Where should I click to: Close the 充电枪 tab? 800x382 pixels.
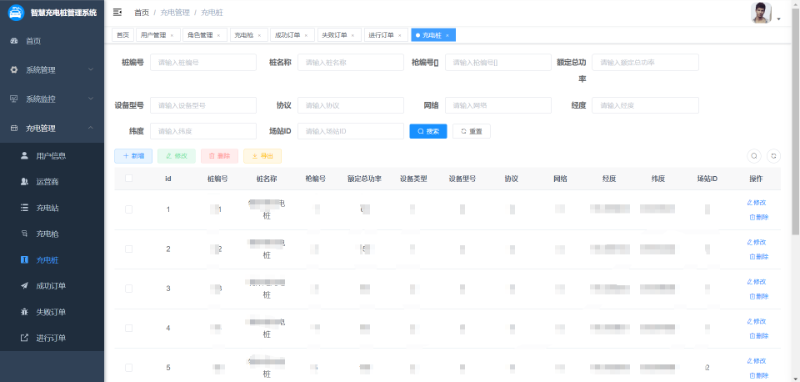tap(259, 35)
